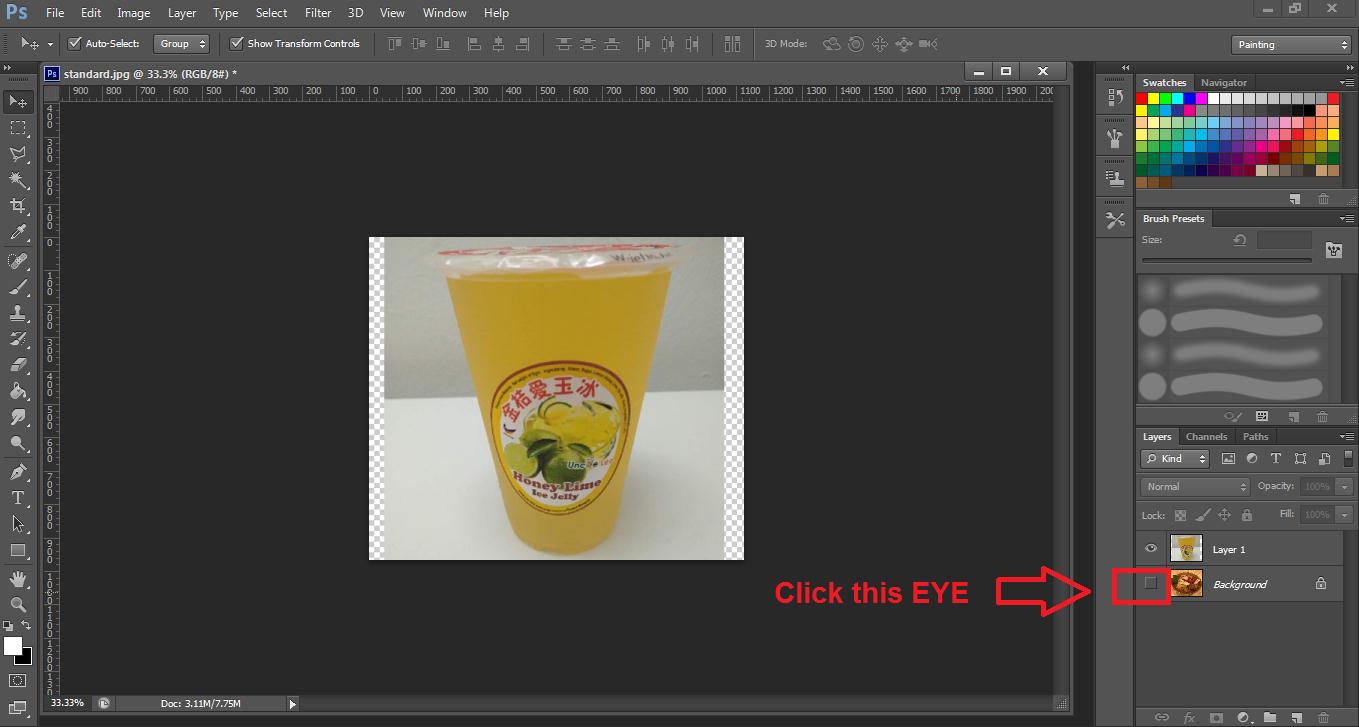Switch to the Navigator tab
This screenshot has height=727, width=1359.
click(x=1224, y=83)
